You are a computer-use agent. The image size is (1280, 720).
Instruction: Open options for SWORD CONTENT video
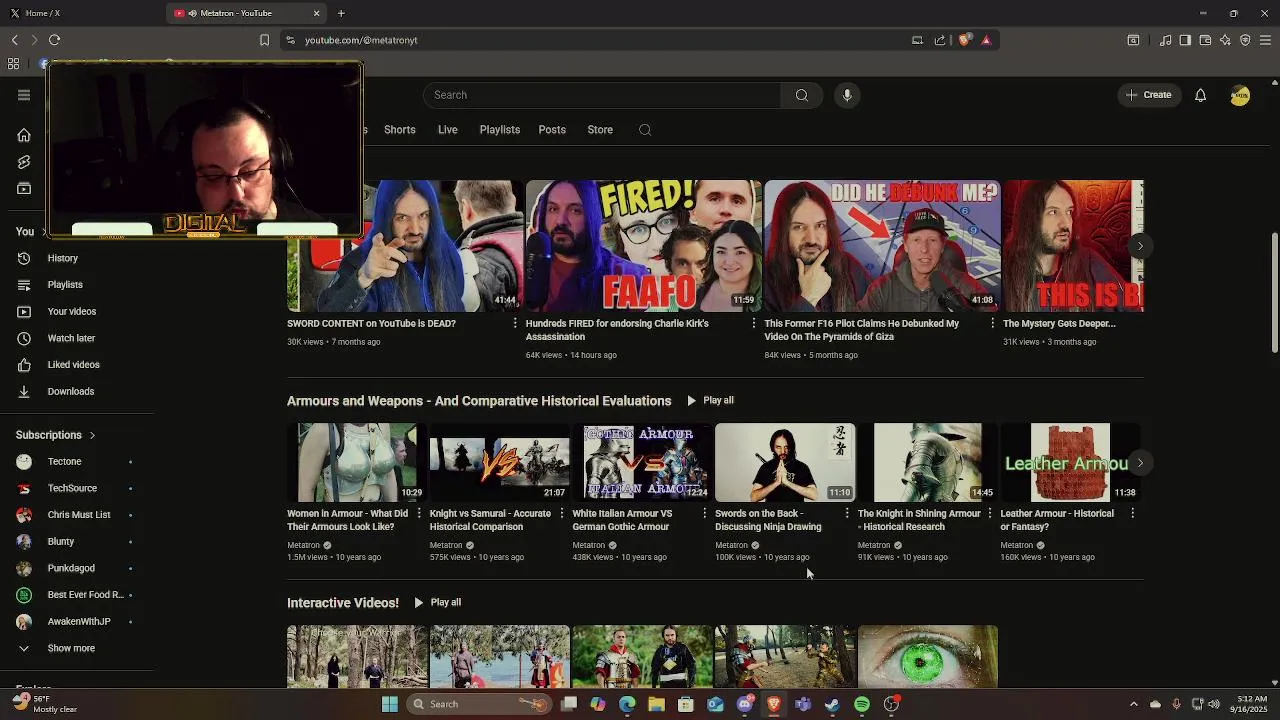point(515,324)
